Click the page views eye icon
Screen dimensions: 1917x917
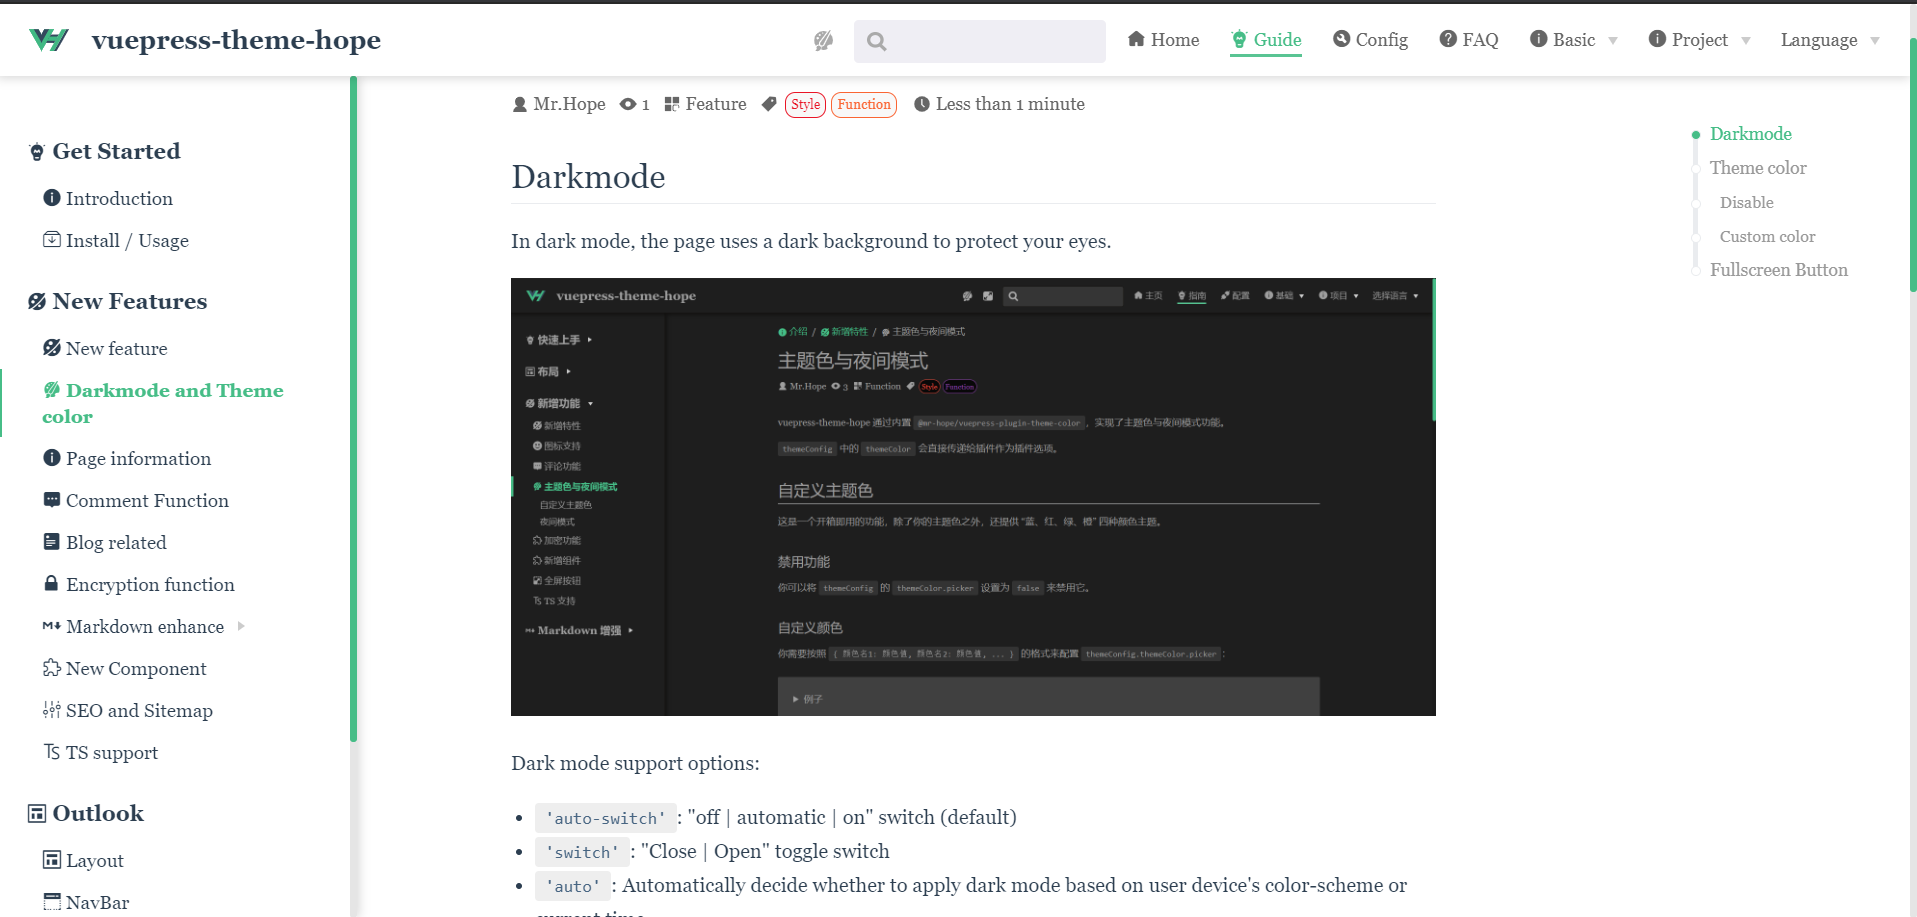[x=629, y=104]
